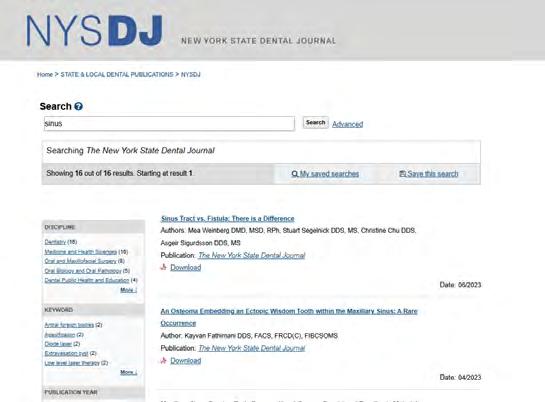Download the 04/2023 osteoma article
545x402 pixels.
186,361
